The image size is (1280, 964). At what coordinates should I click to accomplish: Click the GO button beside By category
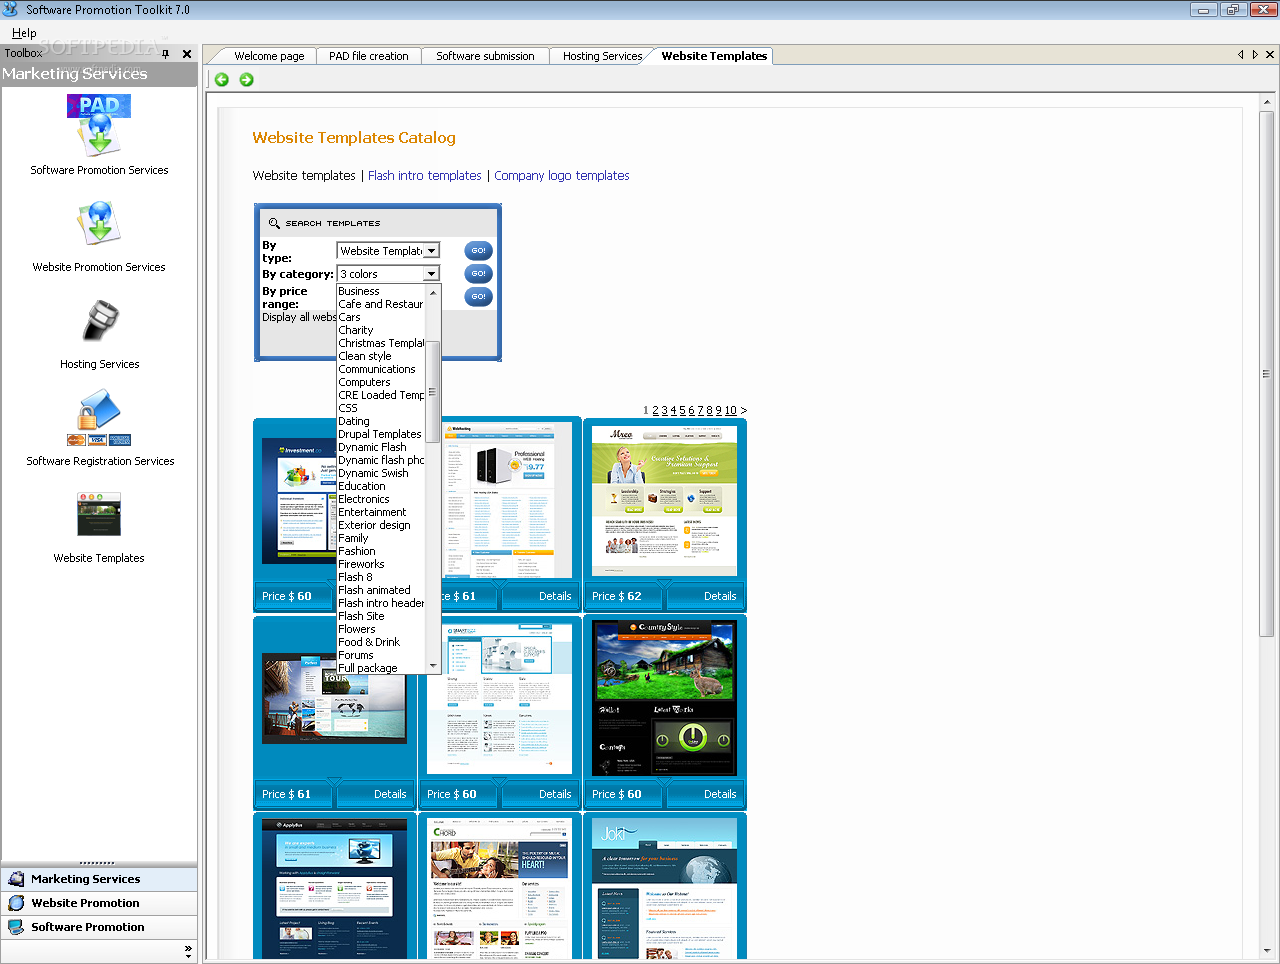tap(479, 273)
